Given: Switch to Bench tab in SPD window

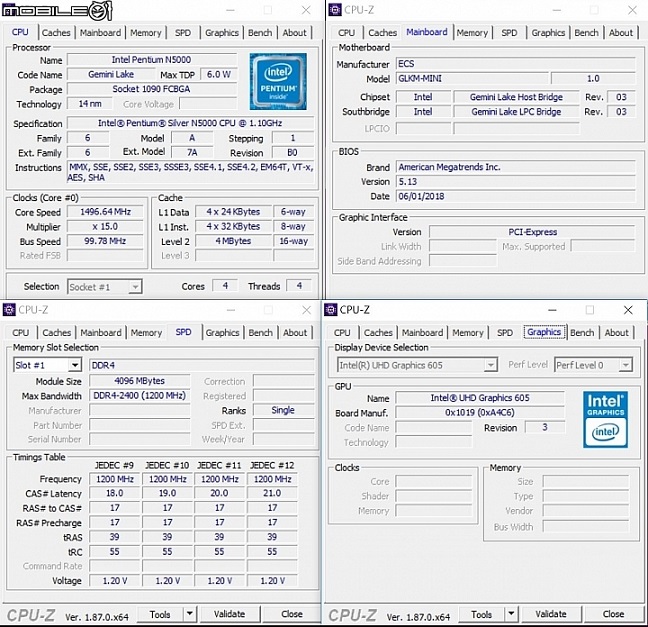Looking at the screenshot, I should point(260,333).
